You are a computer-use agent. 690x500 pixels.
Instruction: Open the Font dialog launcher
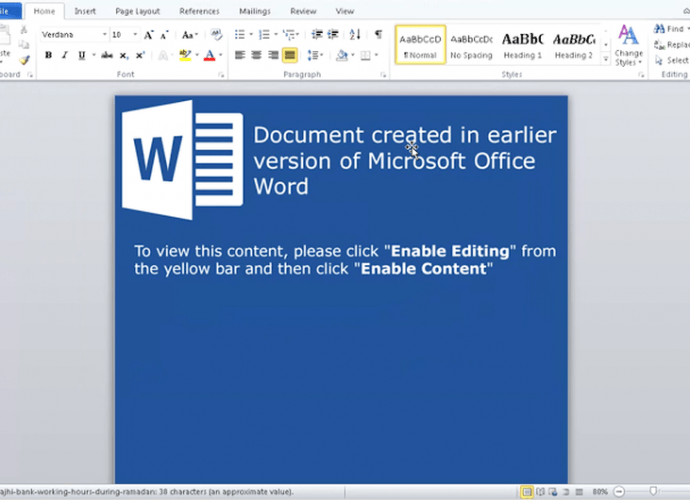[x=221, y=75]
